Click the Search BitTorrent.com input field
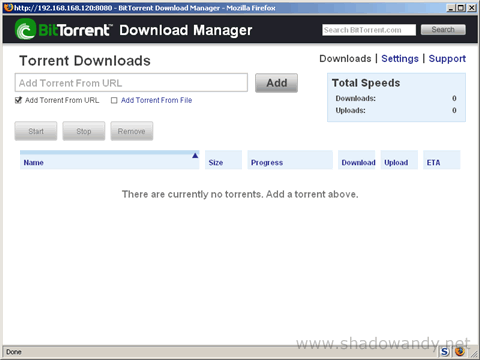Screen dimensions: 480x360 click(369, 30)
